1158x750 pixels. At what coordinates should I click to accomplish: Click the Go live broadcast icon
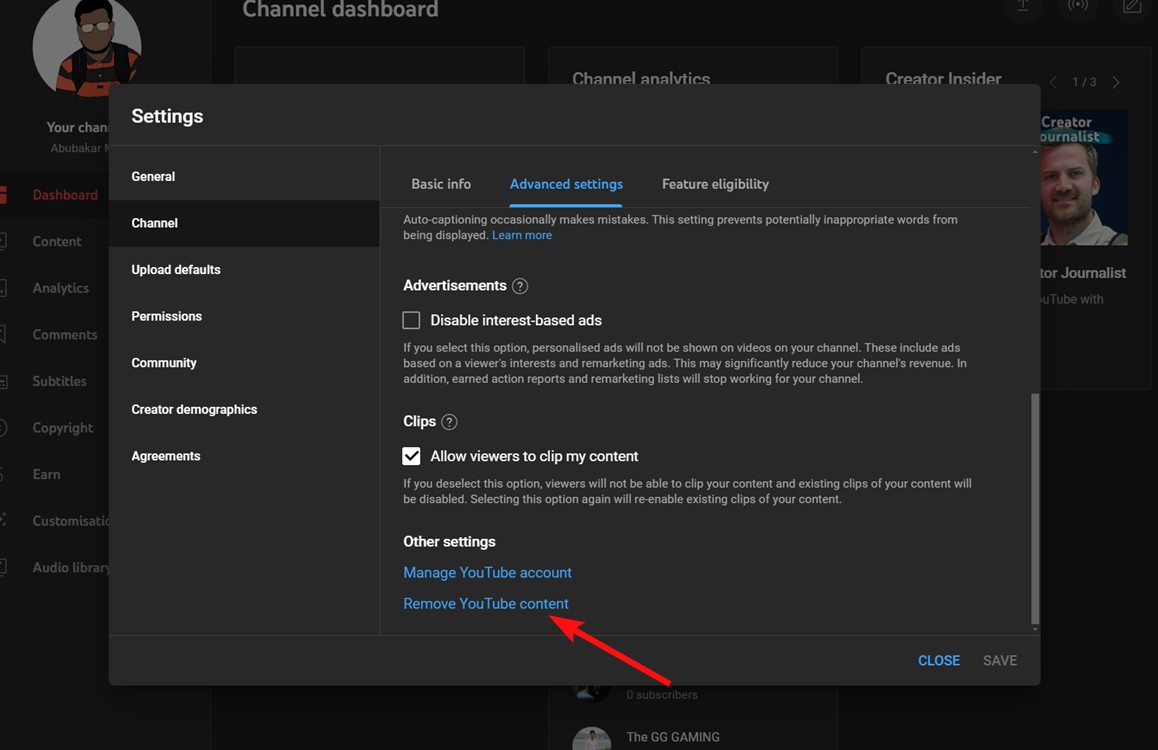click(x=1078, y=7)
